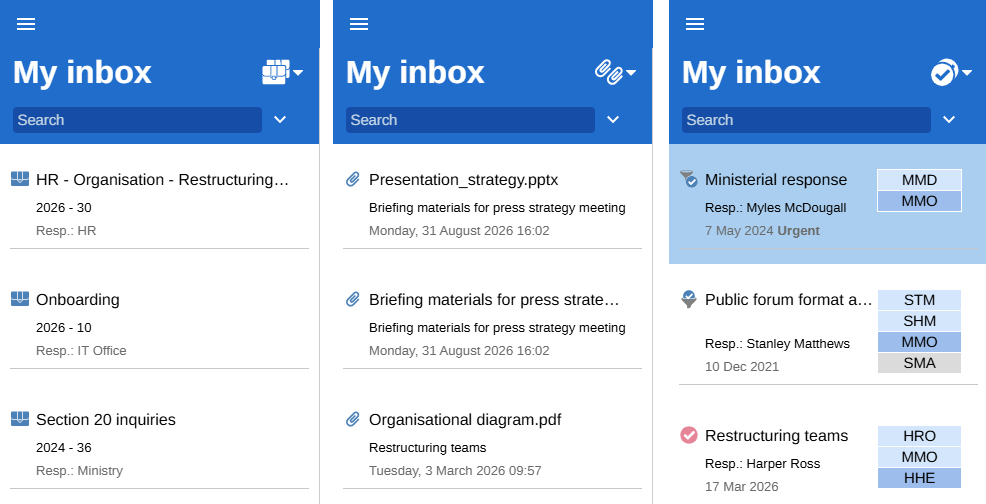This screenshot has height=504, width=986.
Task: Open the briefcase cases view selector
Action: pos(282,72)
